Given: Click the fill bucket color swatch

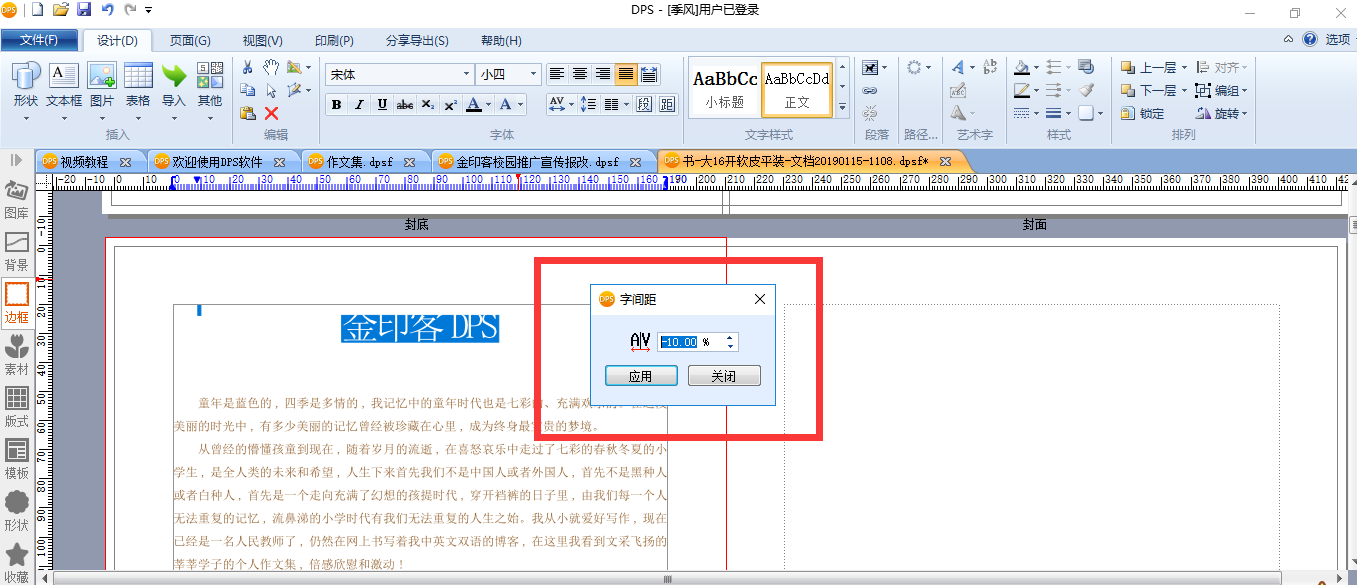Looking at the screenshot, I should click(1022, 67).
